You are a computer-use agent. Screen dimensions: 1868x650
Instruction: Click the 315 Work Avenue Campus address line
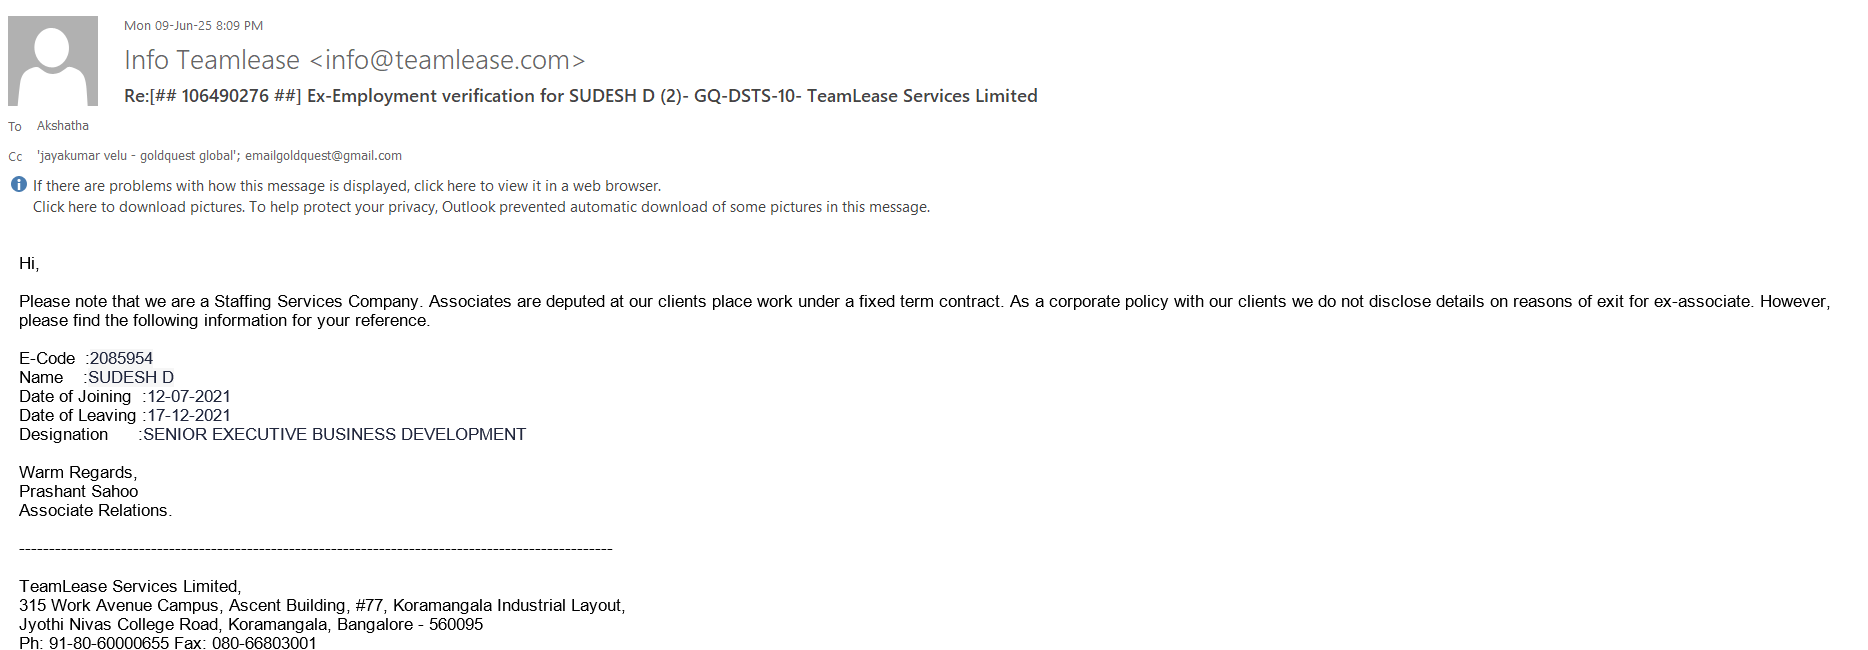[321, 605]
